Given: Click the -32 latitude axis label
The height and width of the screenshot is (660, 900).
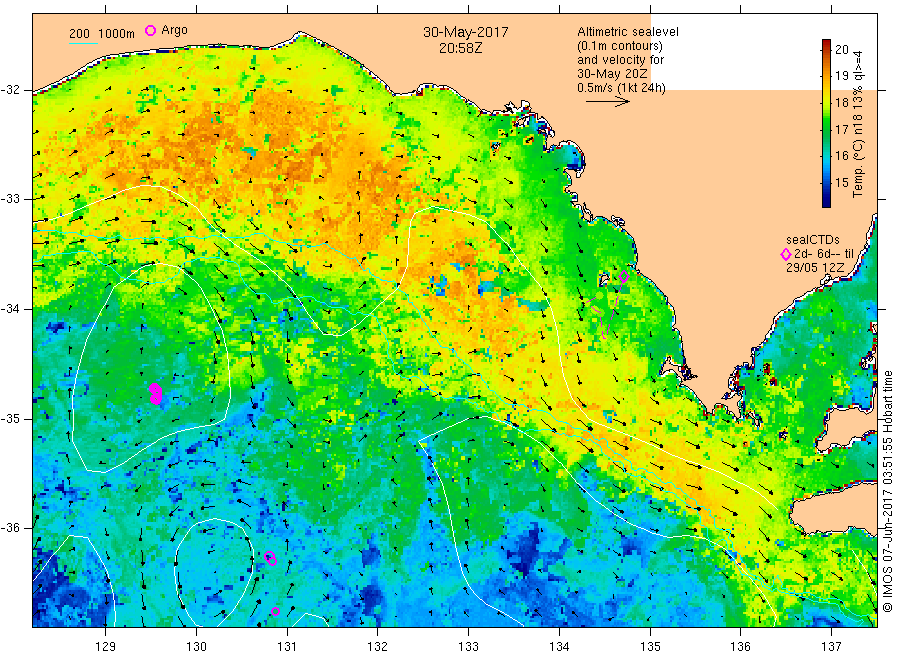Looking at the screenshot, I should tap(11, 90).
